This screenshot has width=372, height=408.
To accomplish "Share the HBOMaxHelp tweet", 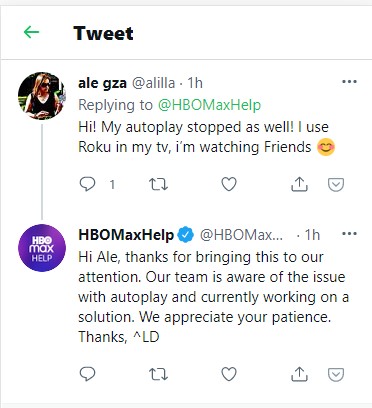I will (x=299, y=374).
